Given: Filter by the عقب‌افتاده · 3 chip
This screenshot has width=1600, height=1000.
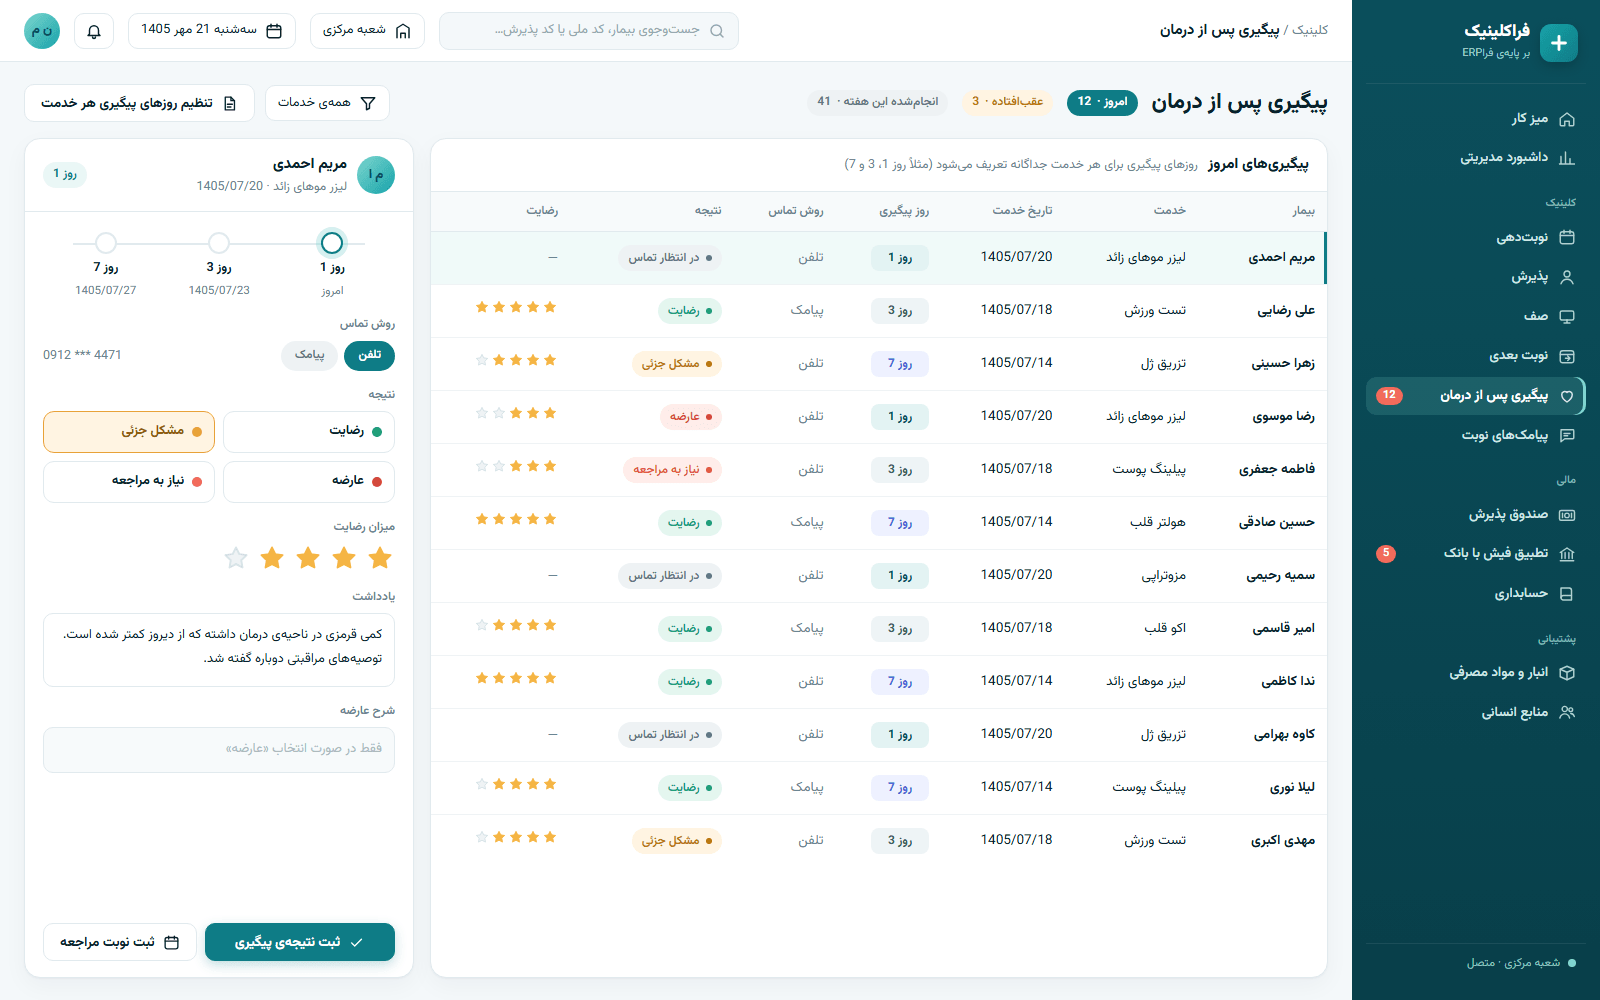Looking at the screenshot, I should (x=1007, y=102).
